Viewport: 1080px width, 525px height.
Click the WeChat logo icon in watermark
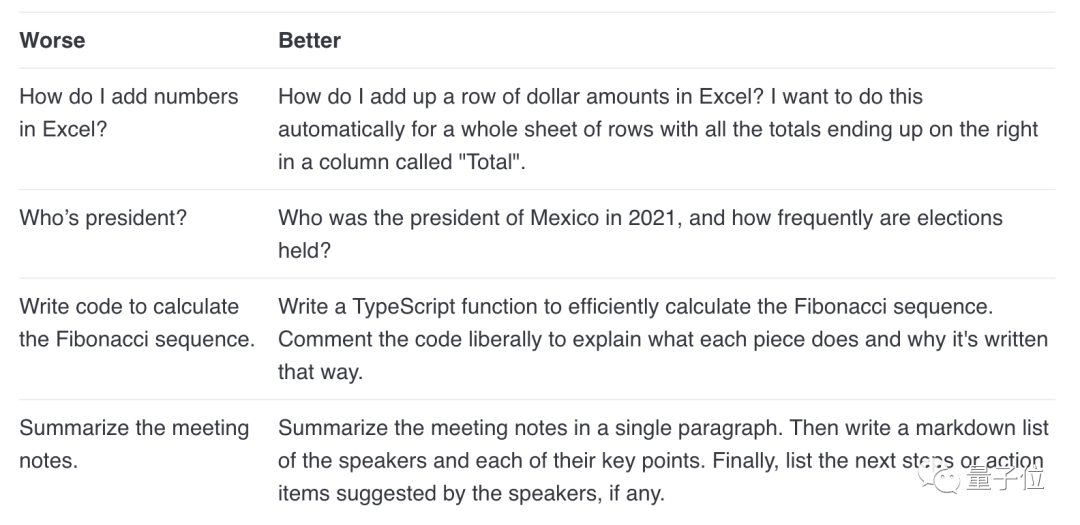(x=940, y=477)
